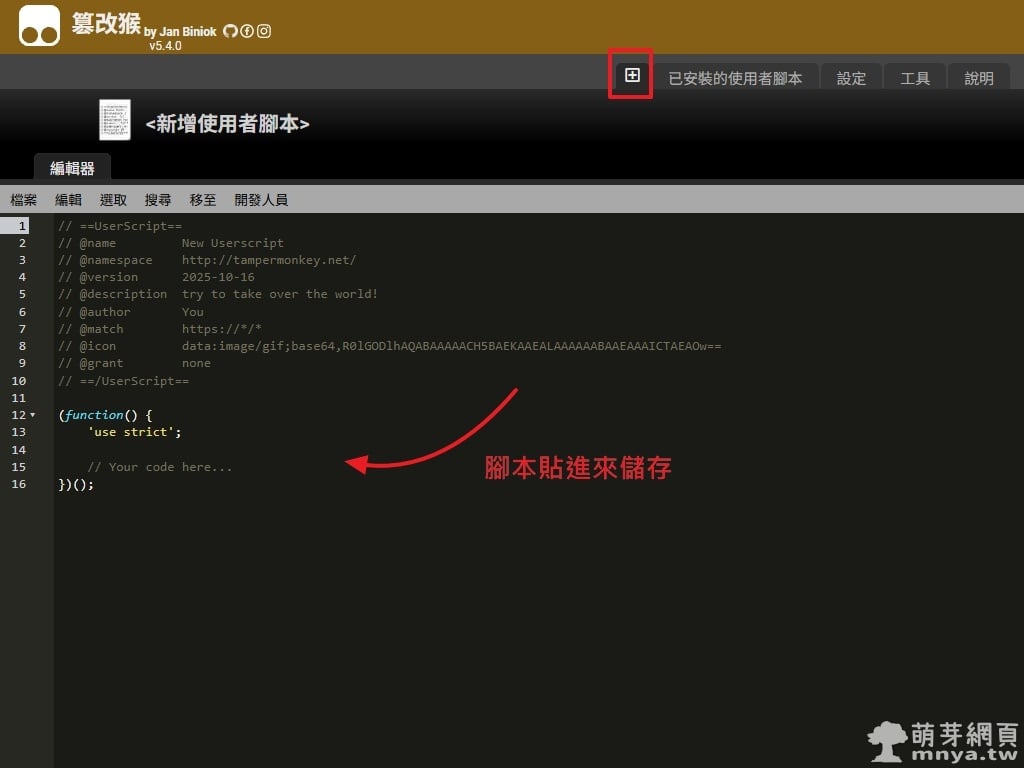Click line number 1 in the gutter
The image size is (1024, 768).
(x=21, y=226)
